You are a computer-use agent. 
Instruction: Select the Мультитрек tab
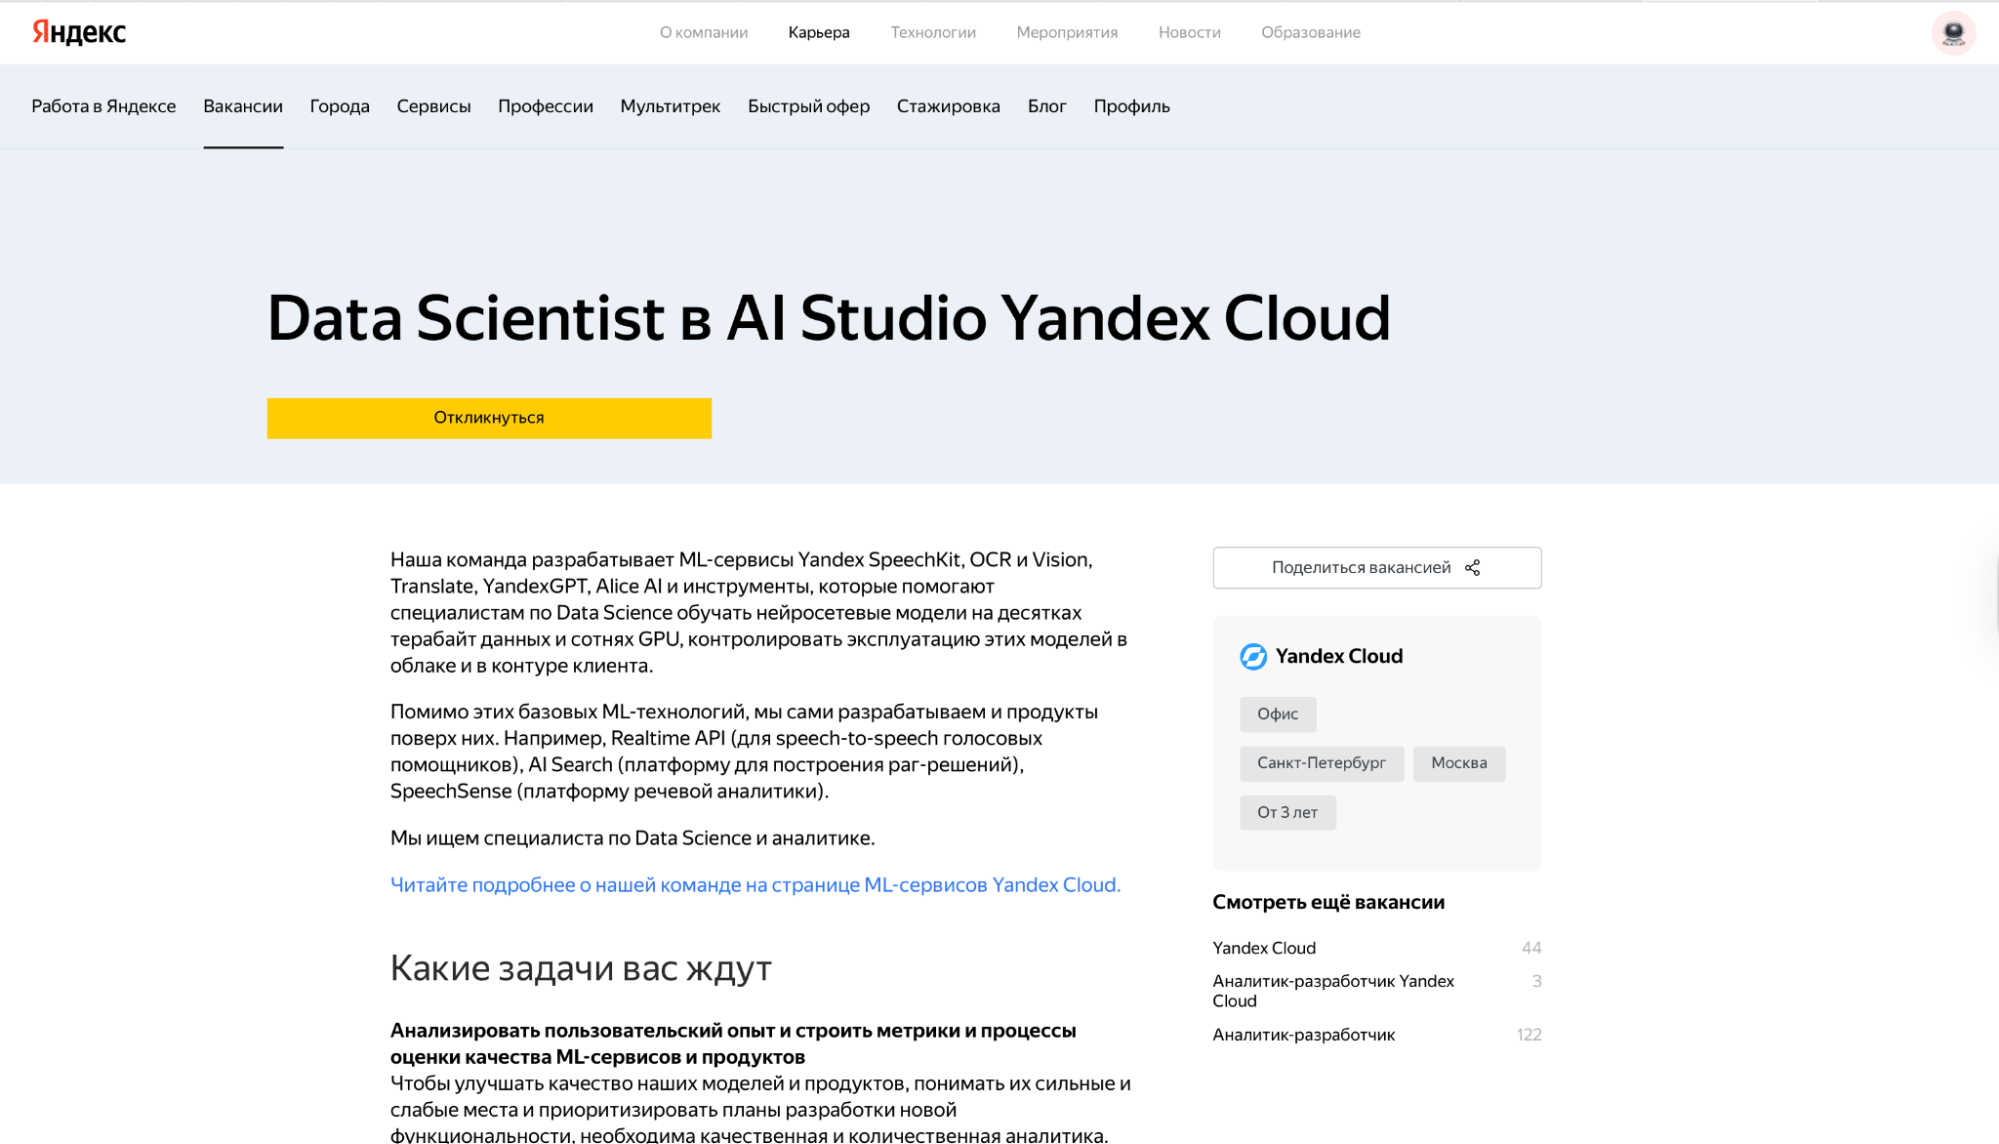coord(670,106)
